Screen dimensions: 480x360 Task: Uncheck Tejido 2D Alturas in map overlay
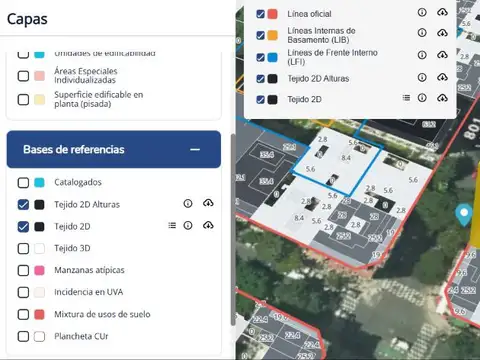click(x=260, y=79)
